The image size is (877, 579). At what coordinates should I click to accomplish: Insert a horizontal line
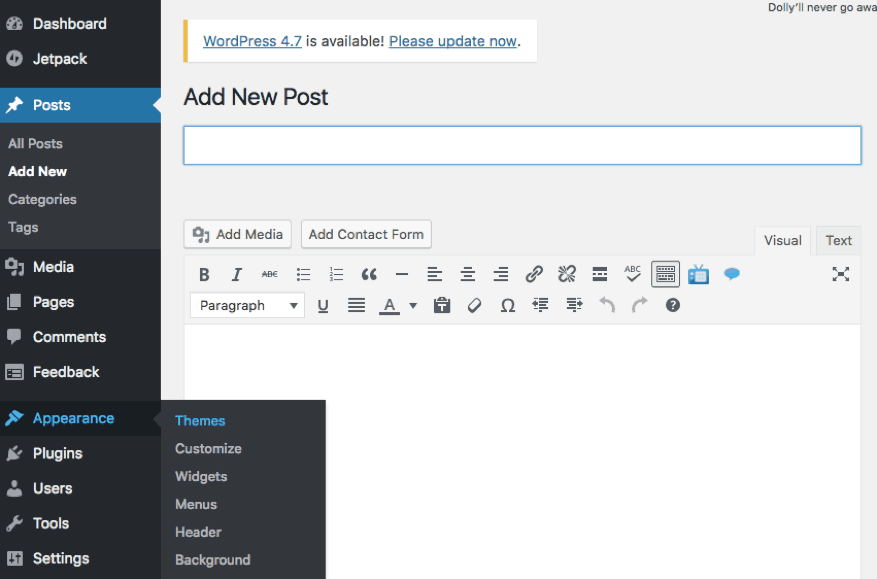[402, 274]
